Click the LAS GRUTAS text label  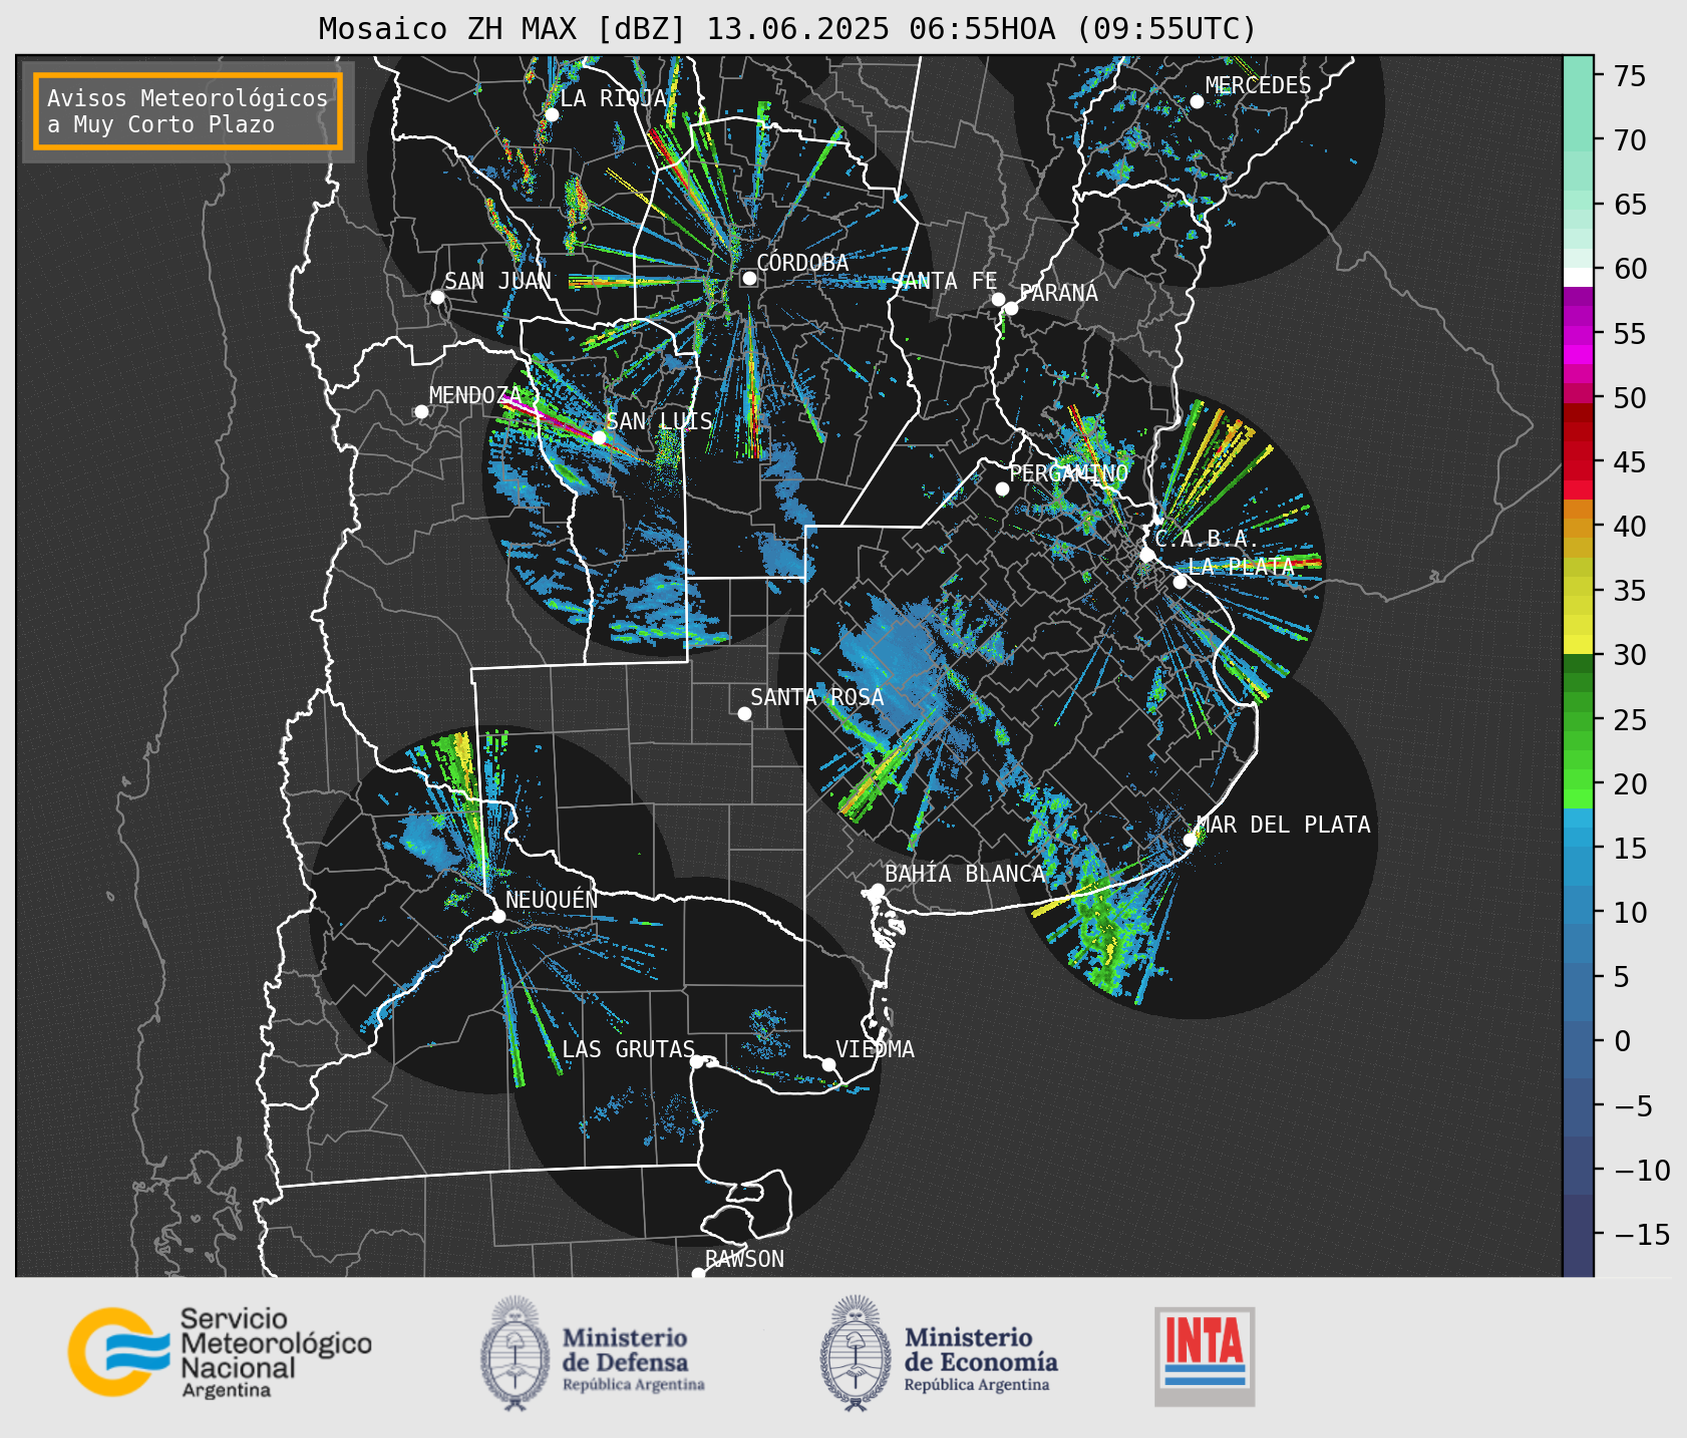pos(628,1049)
